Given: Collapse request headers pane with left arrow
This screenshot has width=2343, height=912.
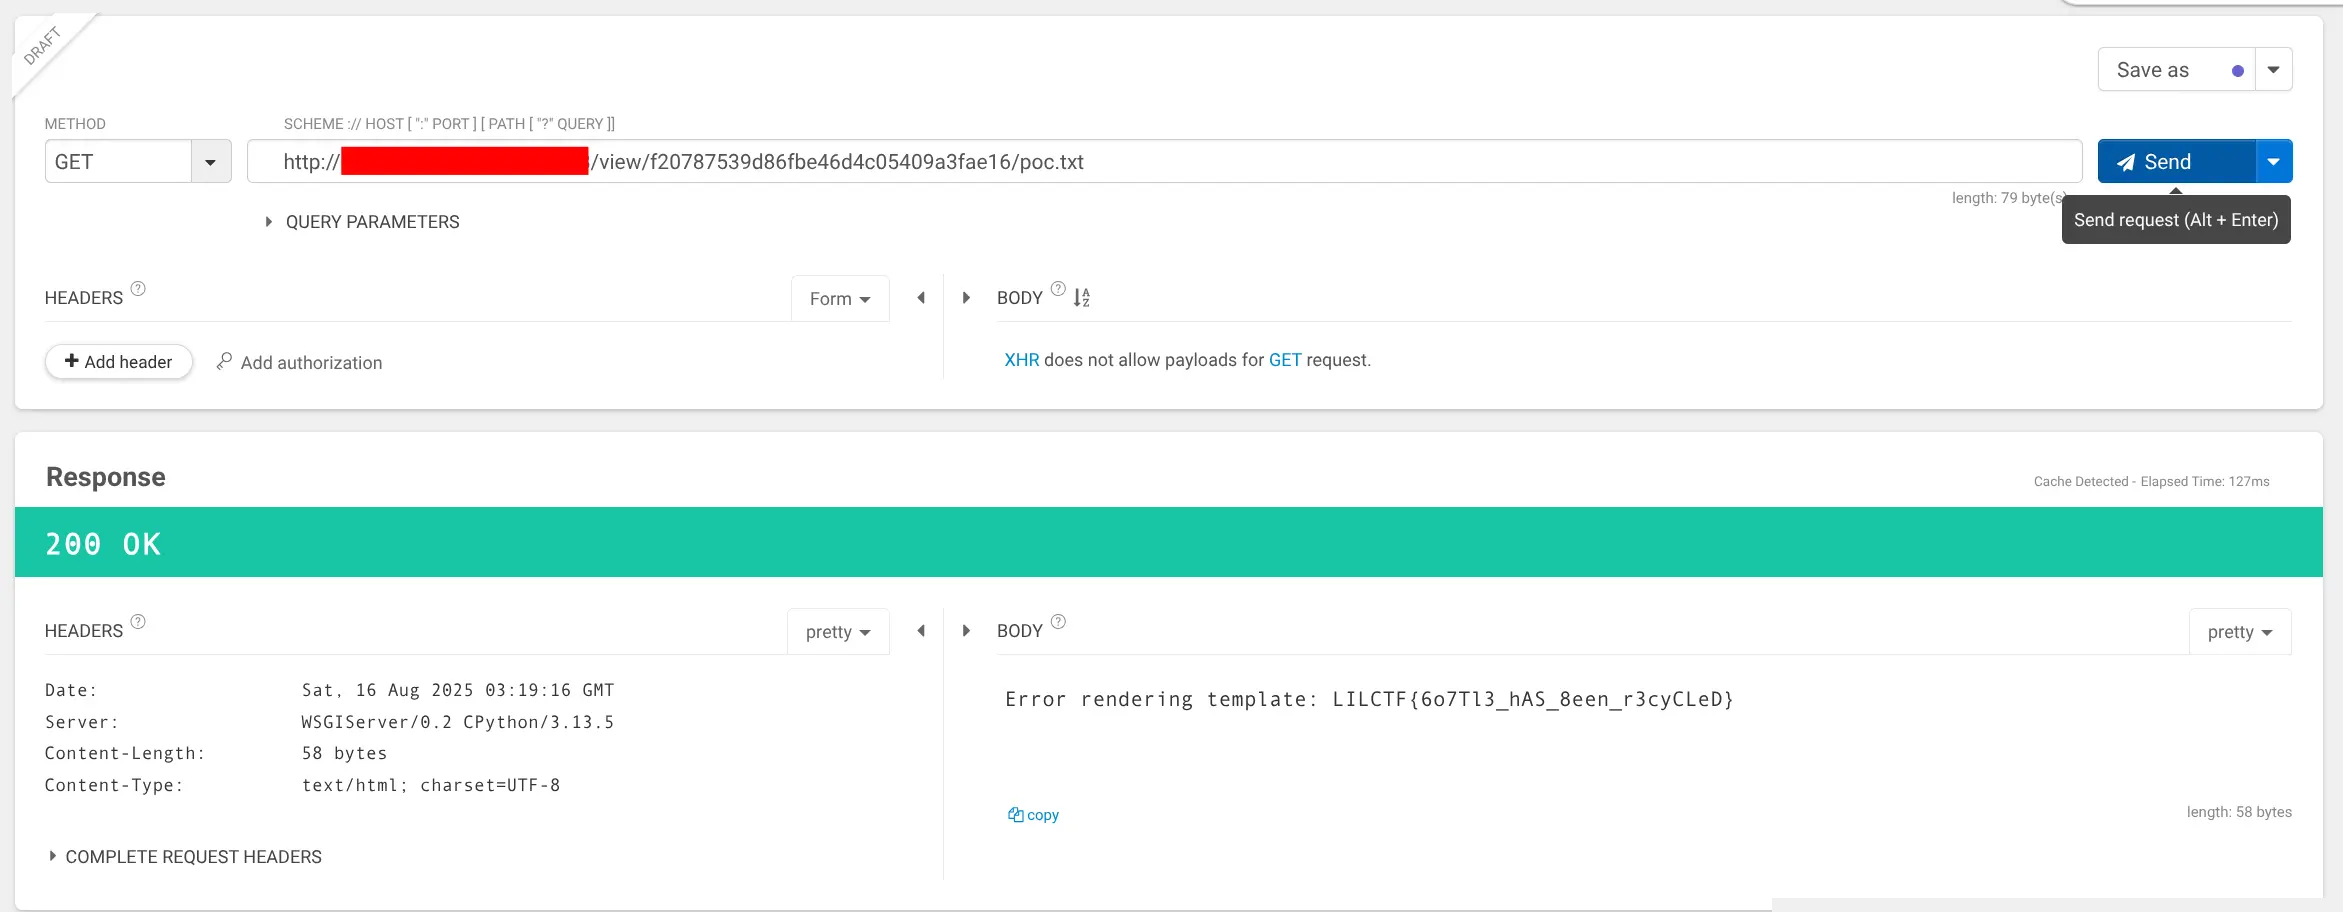Looking at the screenshot, I should pyautogui.click(x=921, y=298).
